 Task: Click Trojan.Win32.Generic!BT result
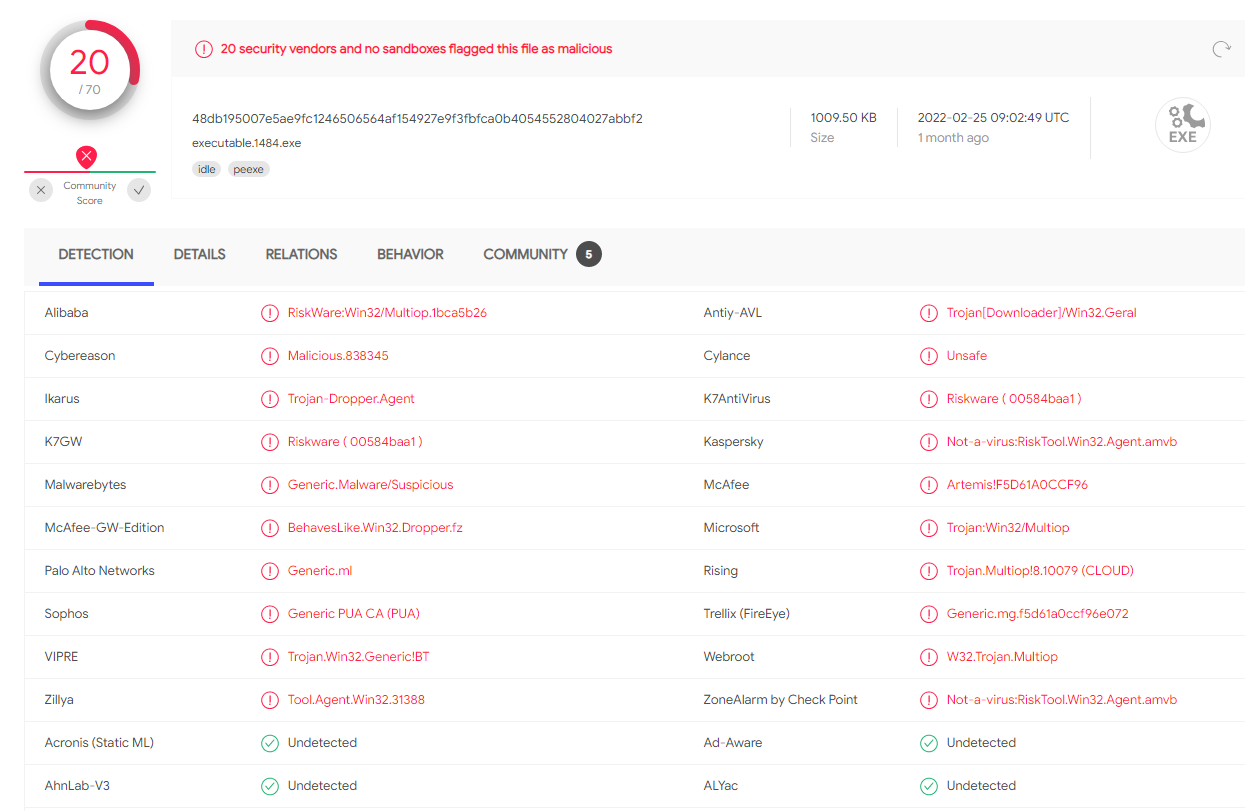tap(358, 657)
